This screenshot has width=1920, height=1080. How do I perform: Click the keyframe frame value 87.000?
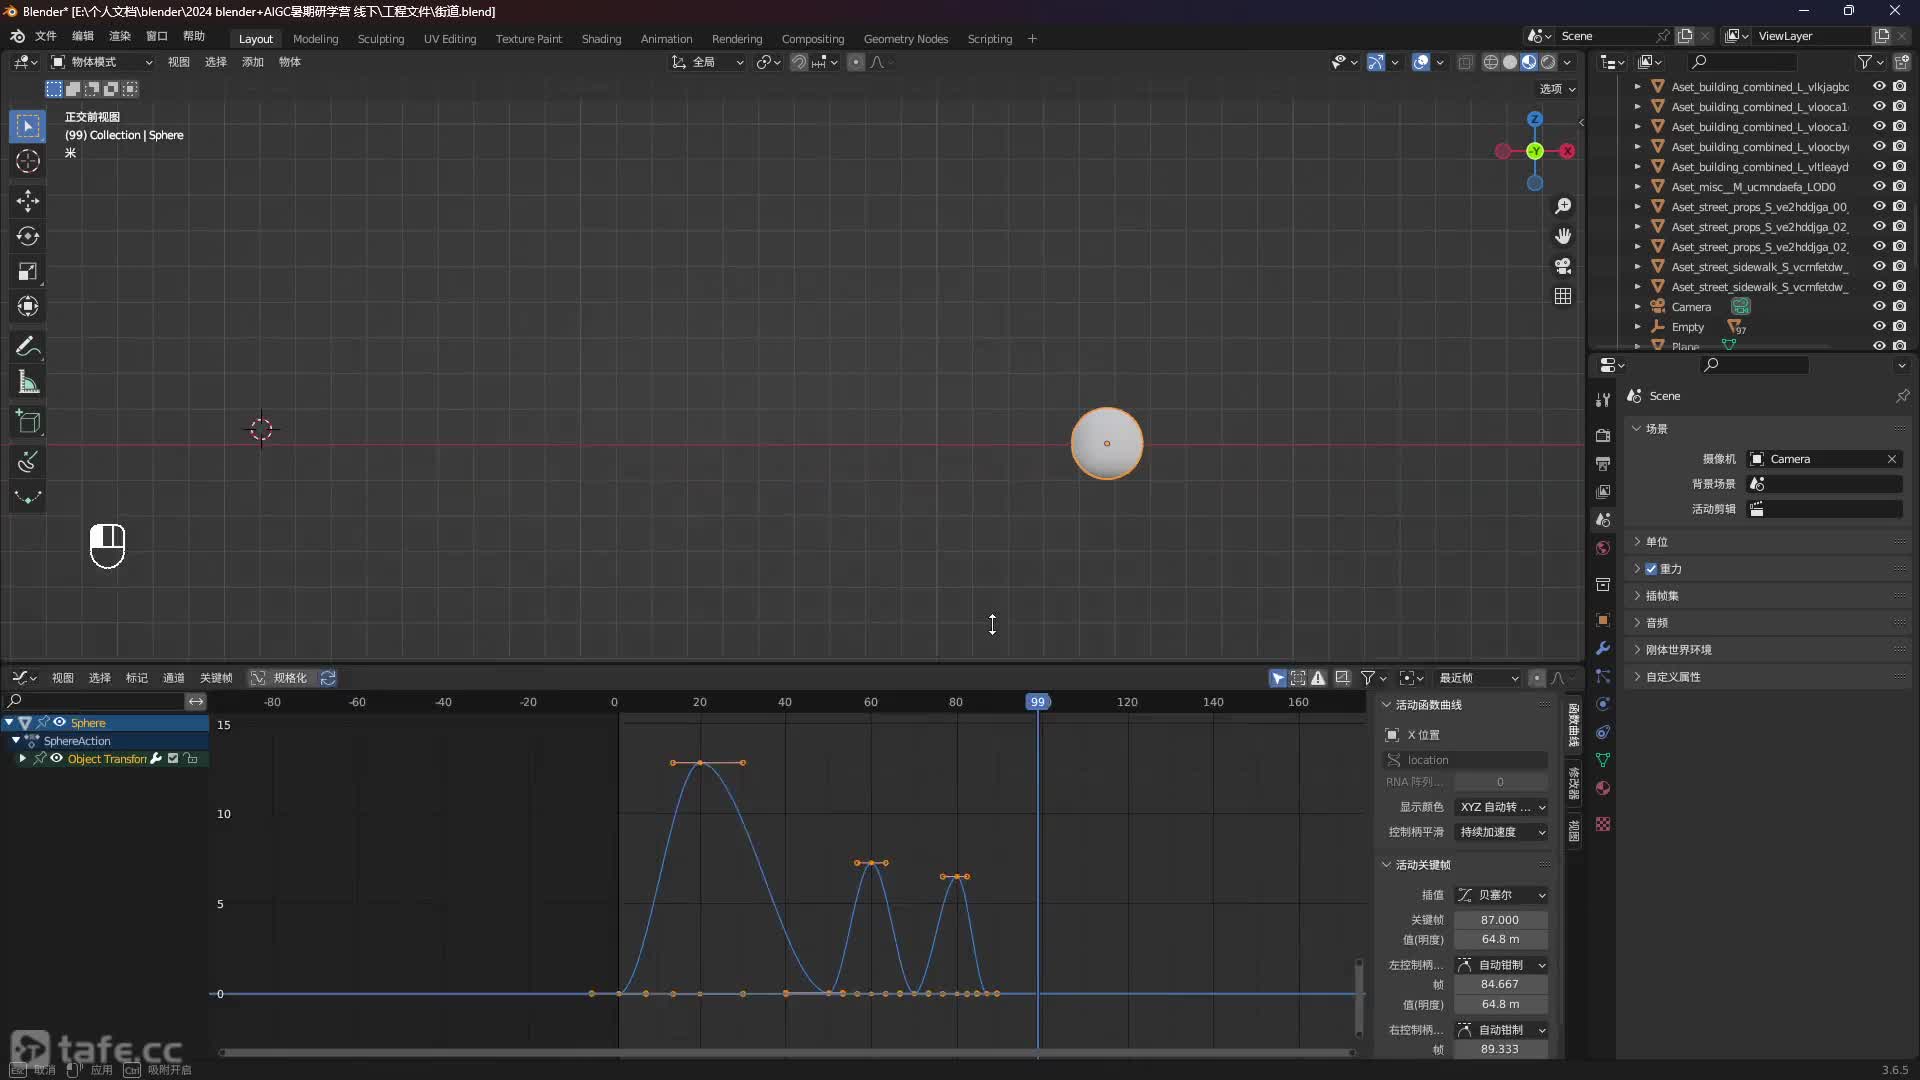click(x=1500, y=920)
